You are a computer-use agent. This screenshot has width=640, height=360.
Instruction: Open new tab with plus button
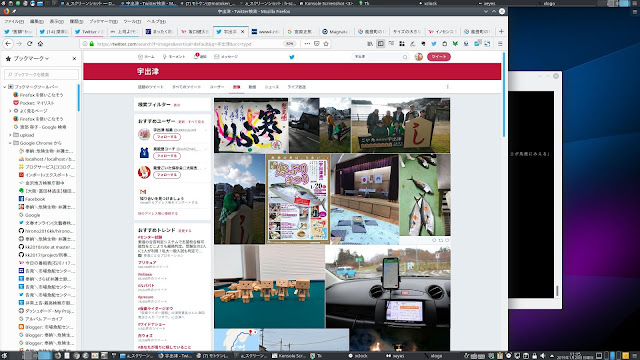point(501,31)
